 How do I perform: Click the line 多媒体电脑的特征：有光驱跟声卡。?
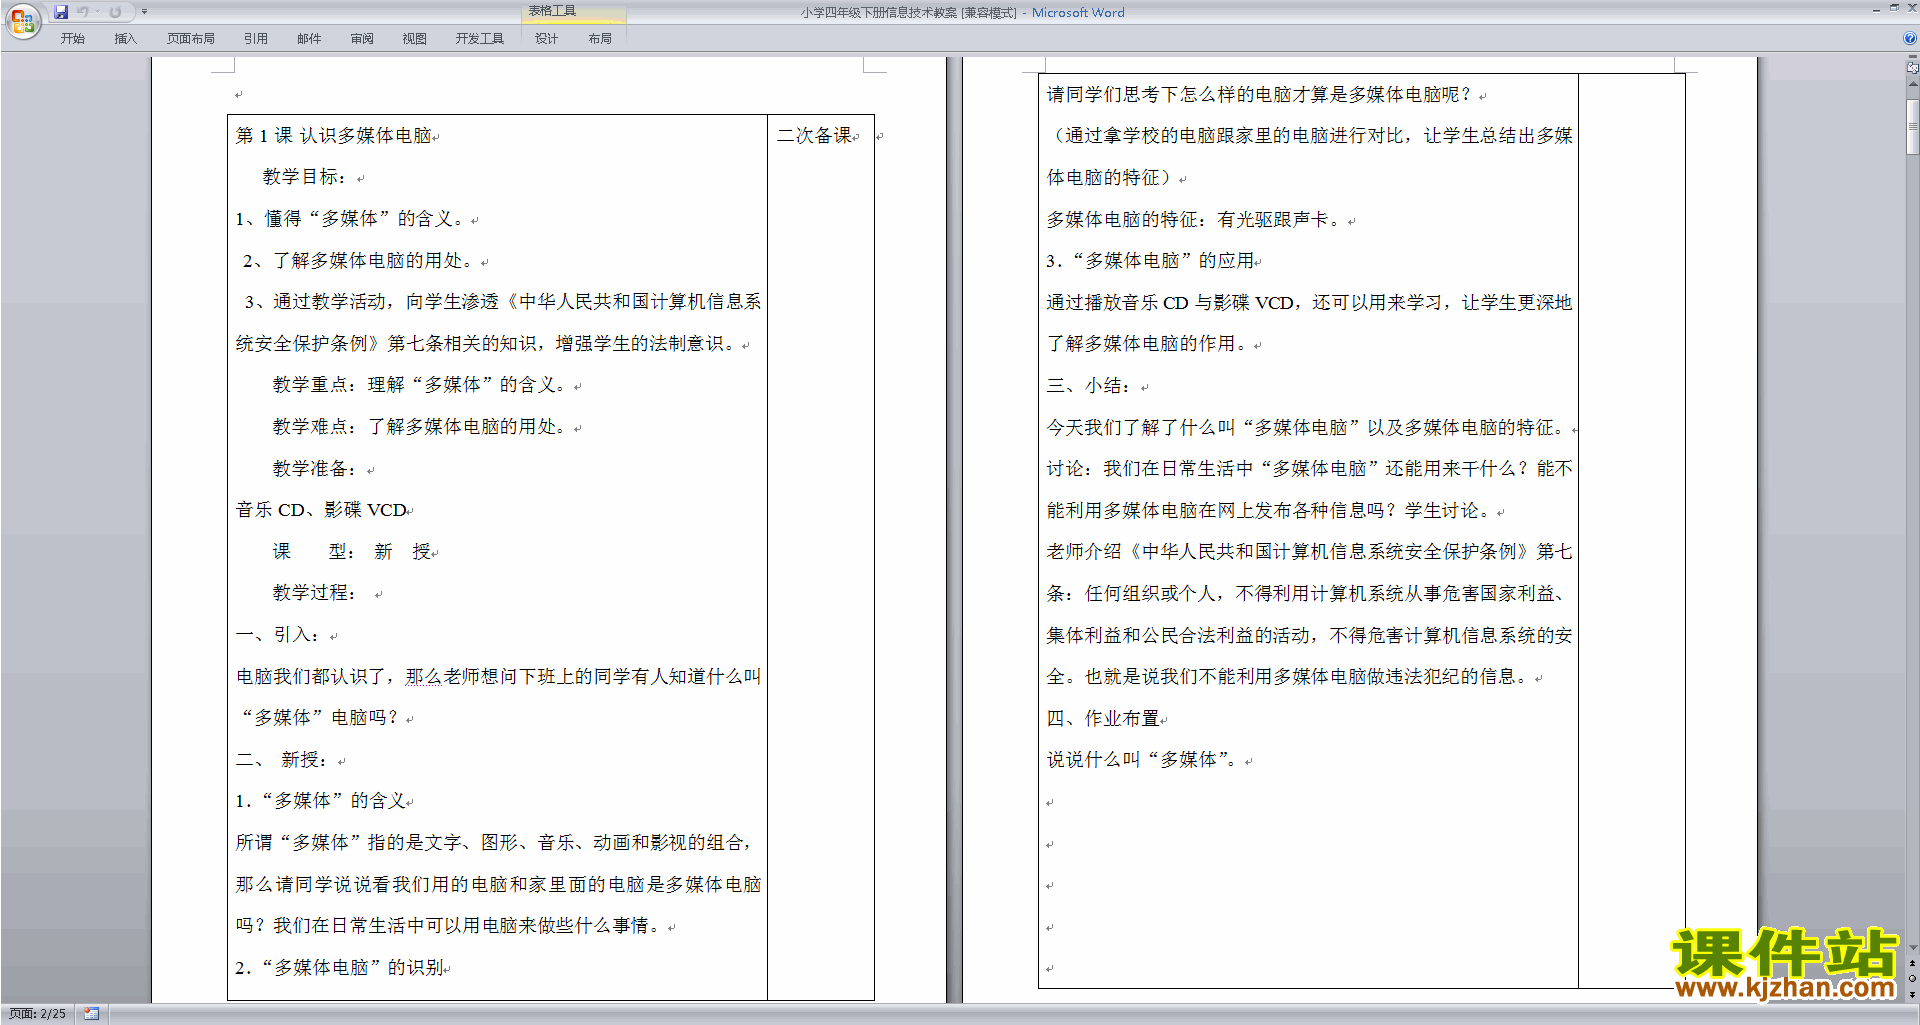[1195, 220]
